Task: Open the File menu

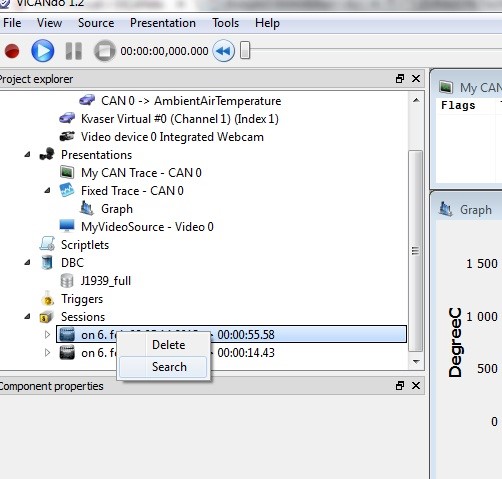Action: pos(12,23)
